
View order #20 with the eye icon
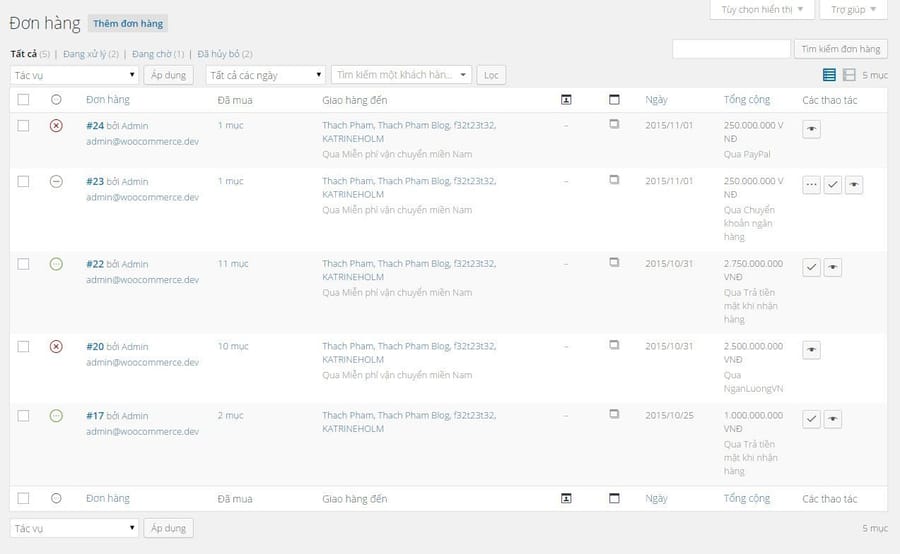pyautogui.click(x=811, y=350)
